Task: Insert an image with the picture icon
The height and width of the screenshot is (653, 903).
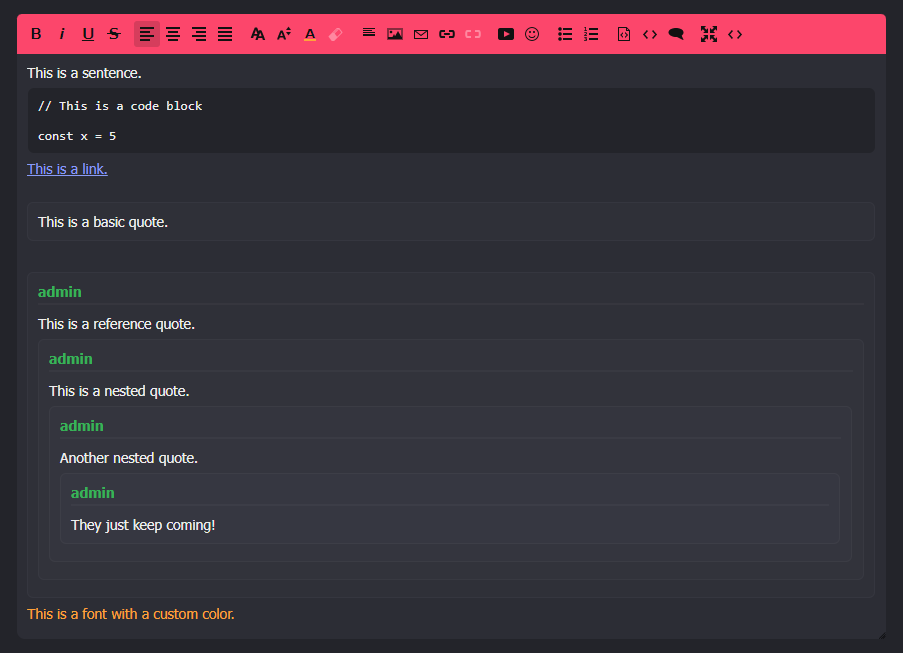Action: click(395, 34)
